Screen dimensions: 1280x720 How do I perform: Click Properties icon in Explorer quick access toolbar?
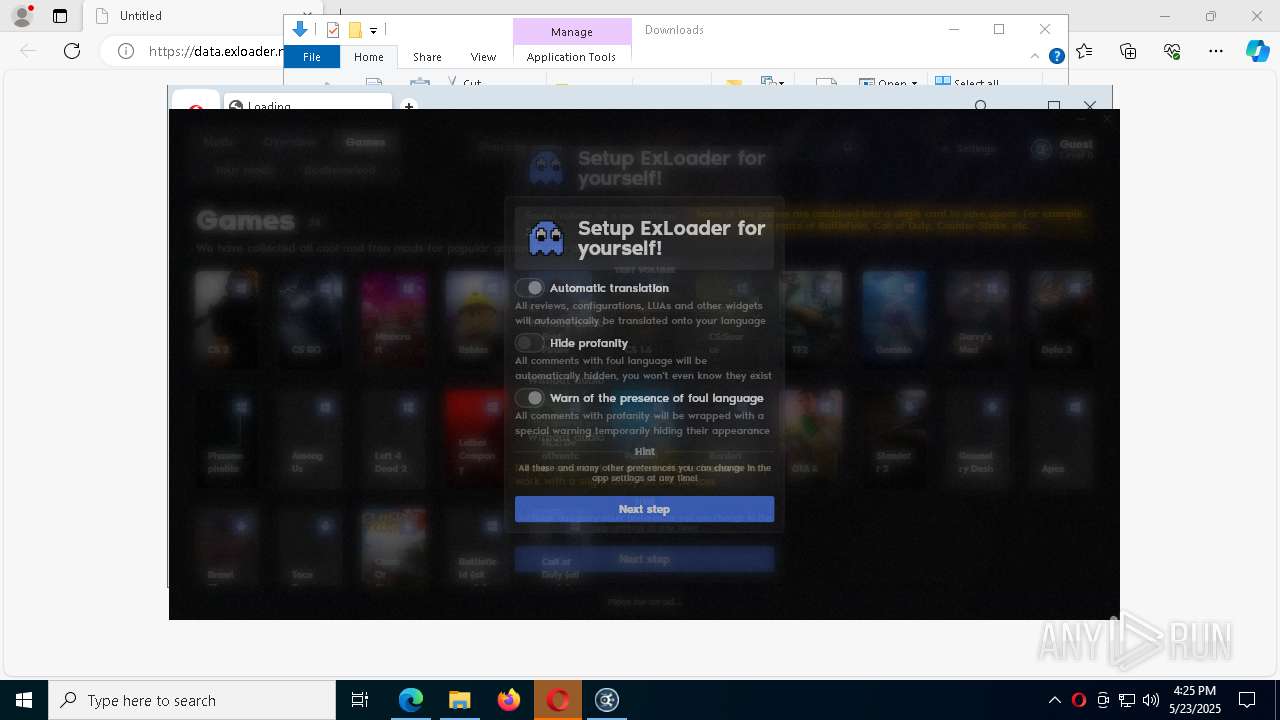[333, 30]
